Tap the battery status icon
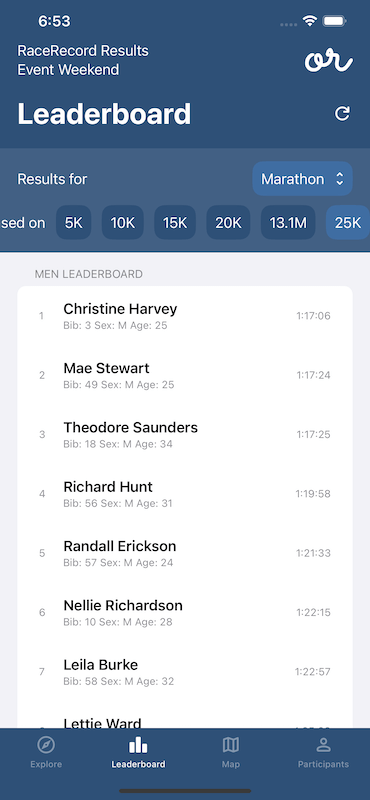The width and height of the screenshot is (370, 800). (335, 21)
